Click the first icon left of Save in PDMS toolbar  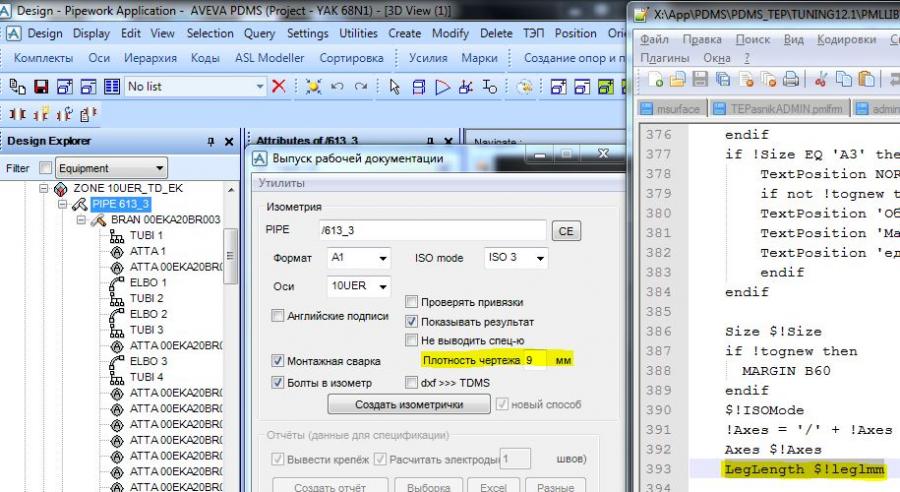pos(18,87)
